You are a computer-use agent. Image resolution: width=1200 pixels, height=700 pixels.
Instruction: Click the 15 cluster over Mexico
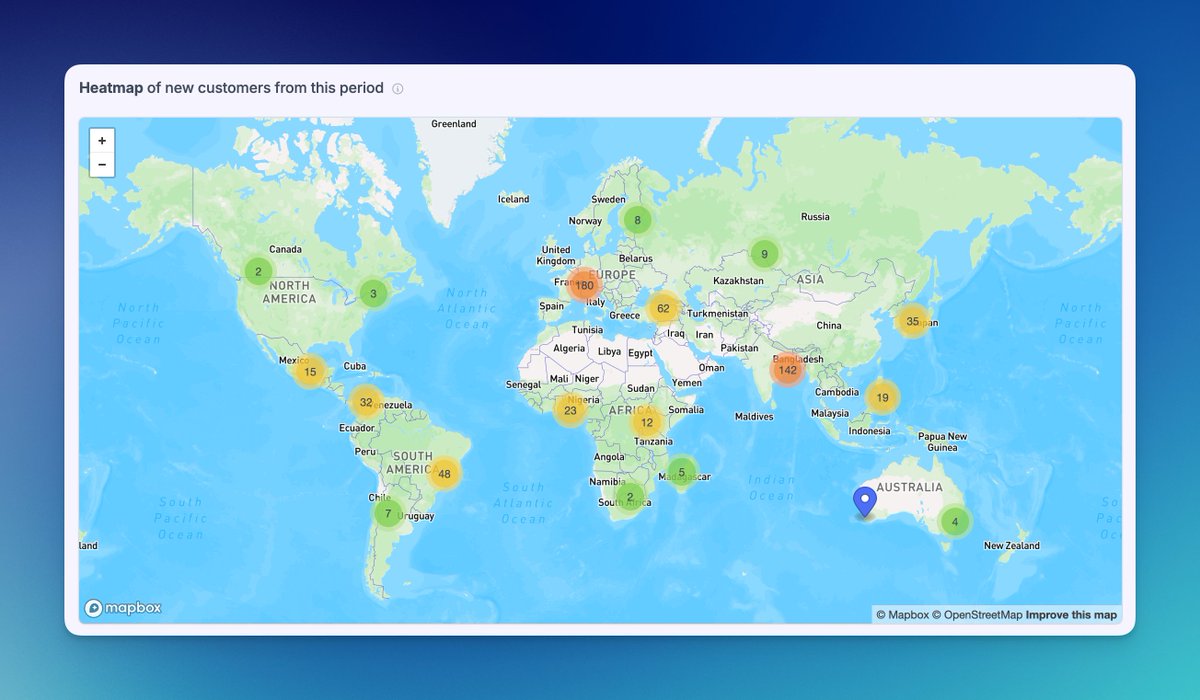(308, 371)
